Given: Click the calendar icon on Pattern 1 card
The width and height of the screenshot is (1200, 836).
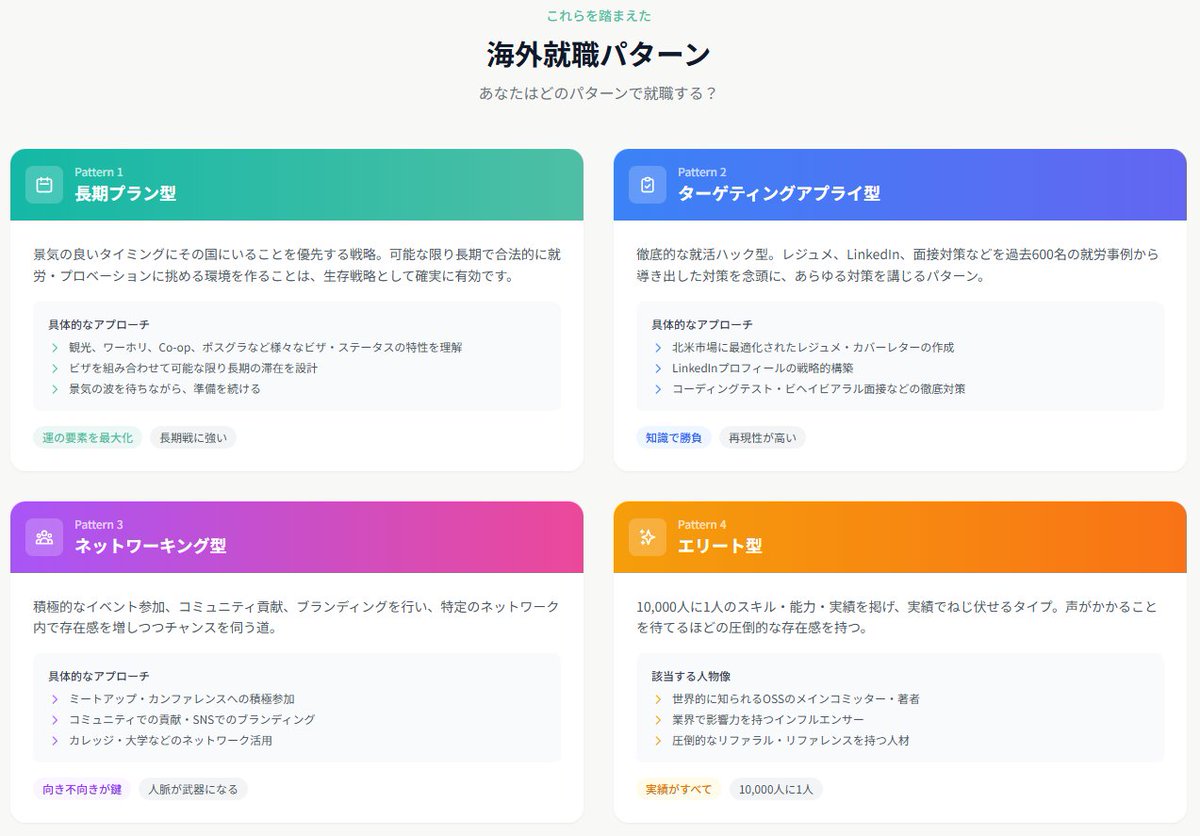Looking at the screenshot, I should point(44,185).
